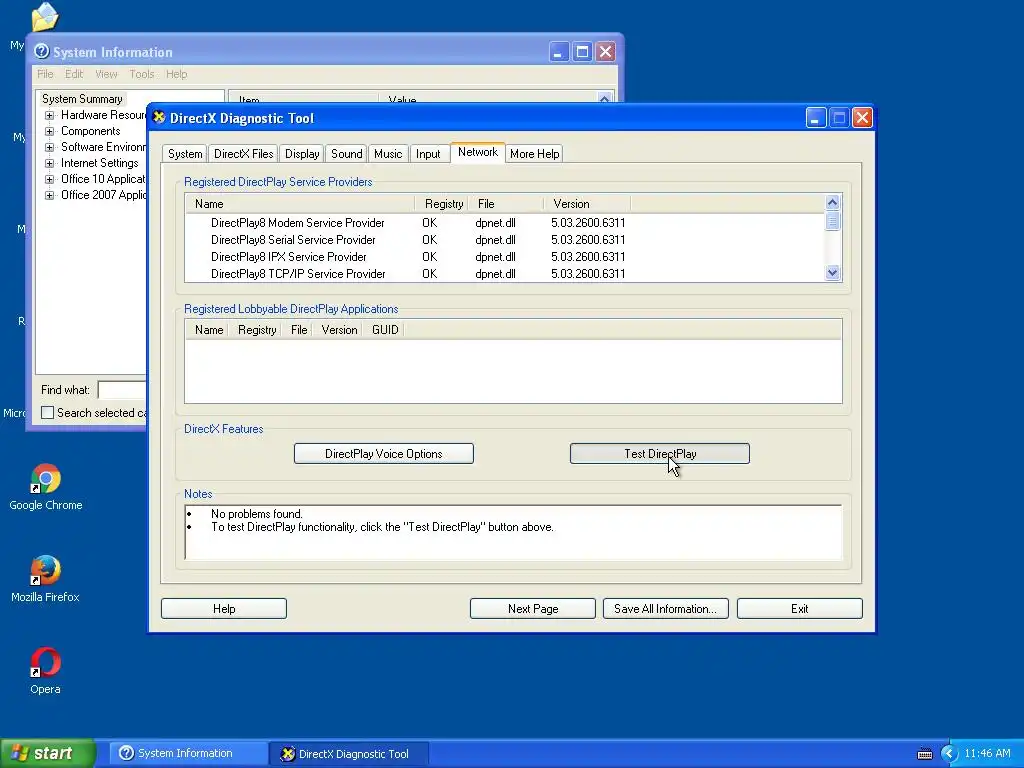1024x768 pixels.
Task: Minimize the DirectX Diagnostic Tool window
Action: [816, 118]
